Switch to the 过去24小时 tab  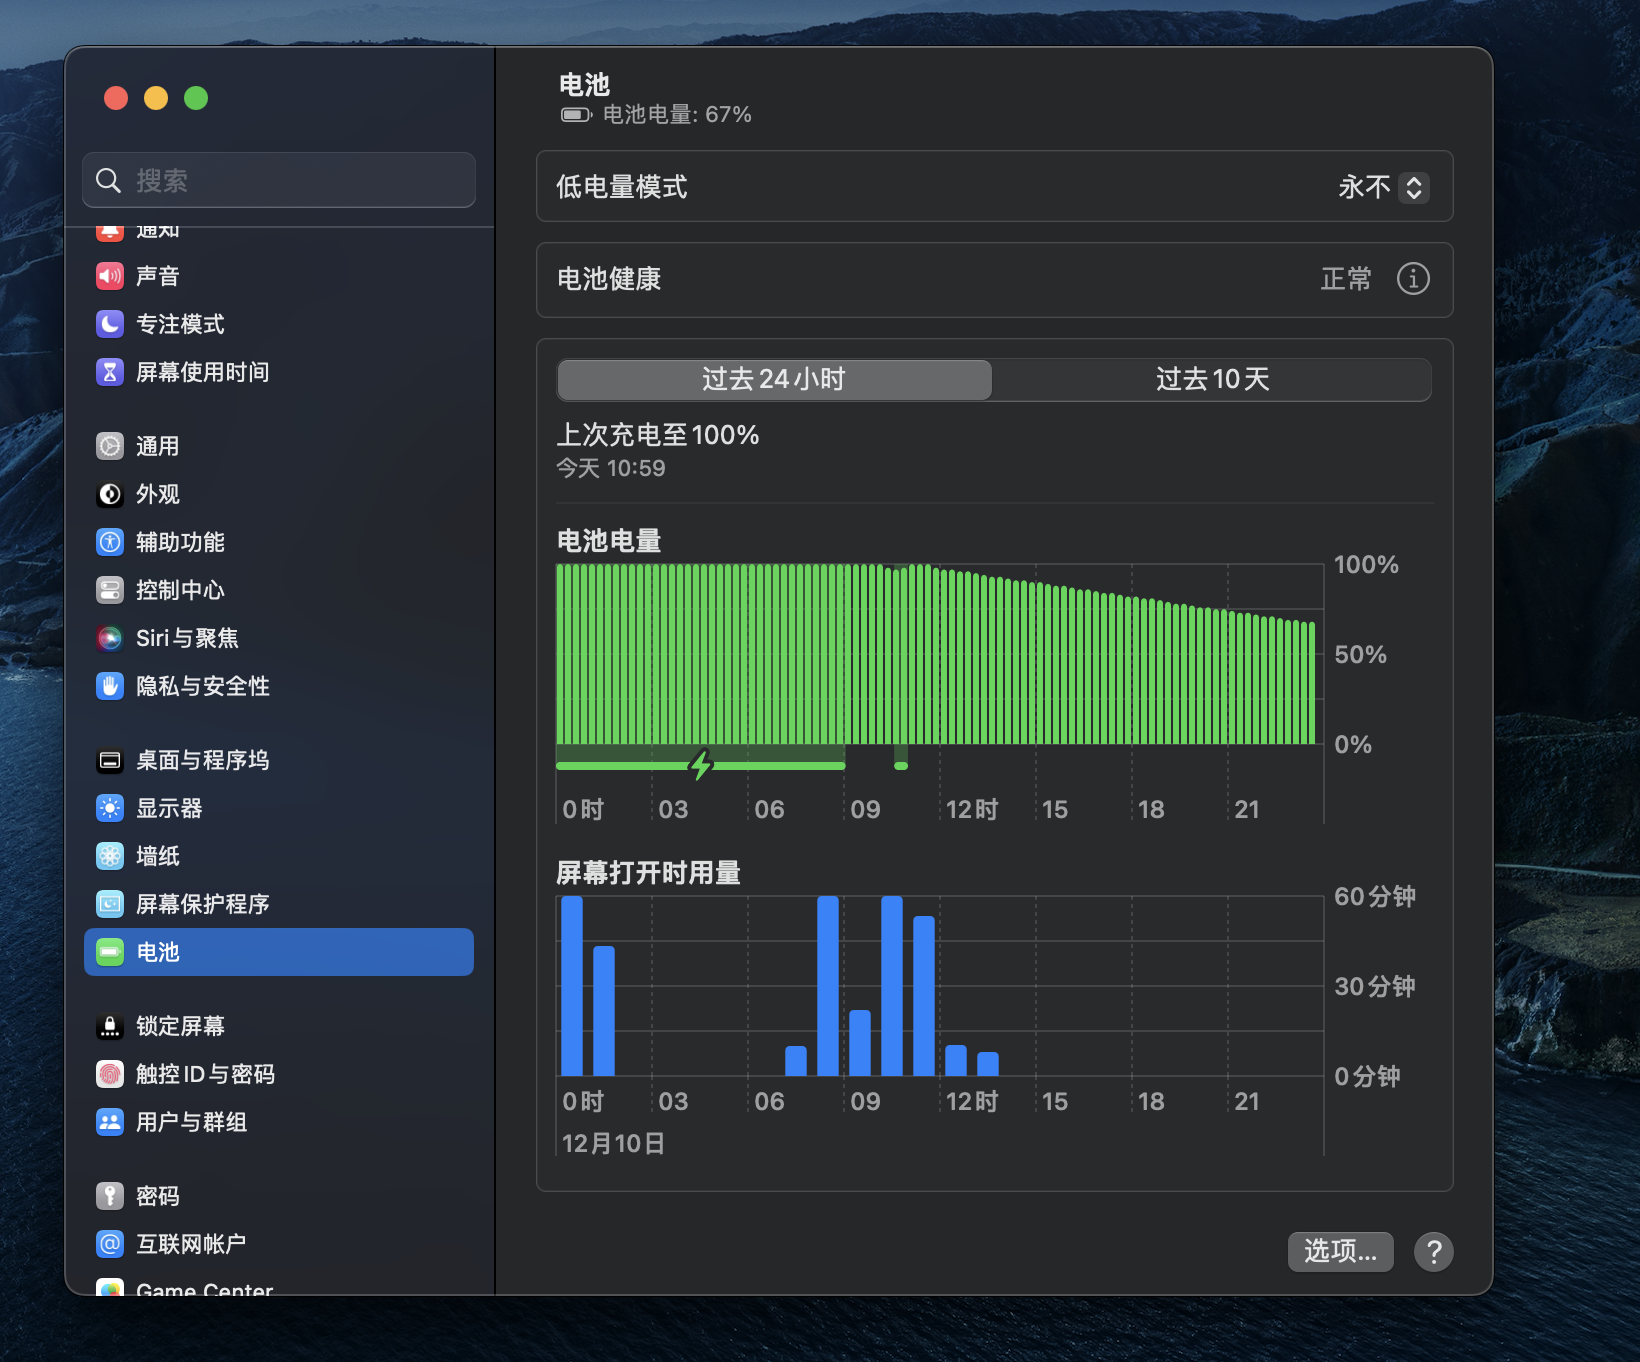(x=774, y=380)
